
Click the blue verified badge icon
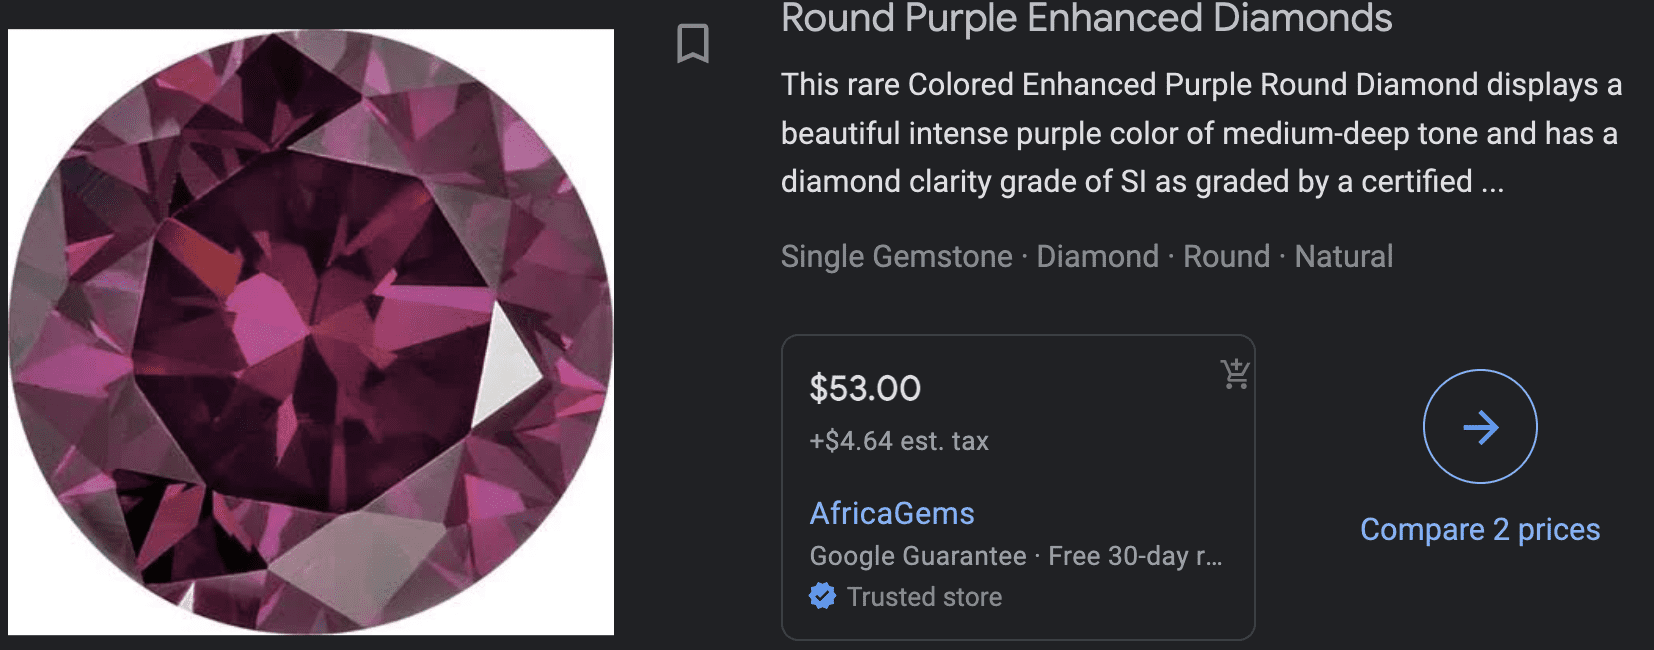(822, 596)
